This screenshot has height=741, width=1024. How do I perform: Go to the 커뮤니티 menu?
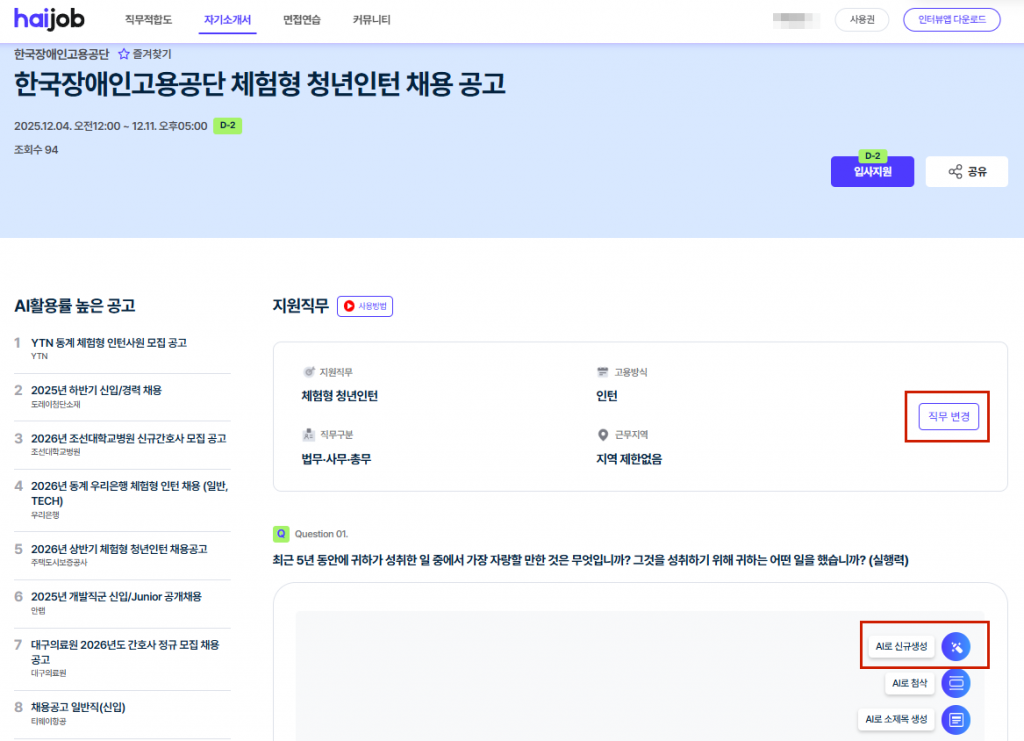372,20
